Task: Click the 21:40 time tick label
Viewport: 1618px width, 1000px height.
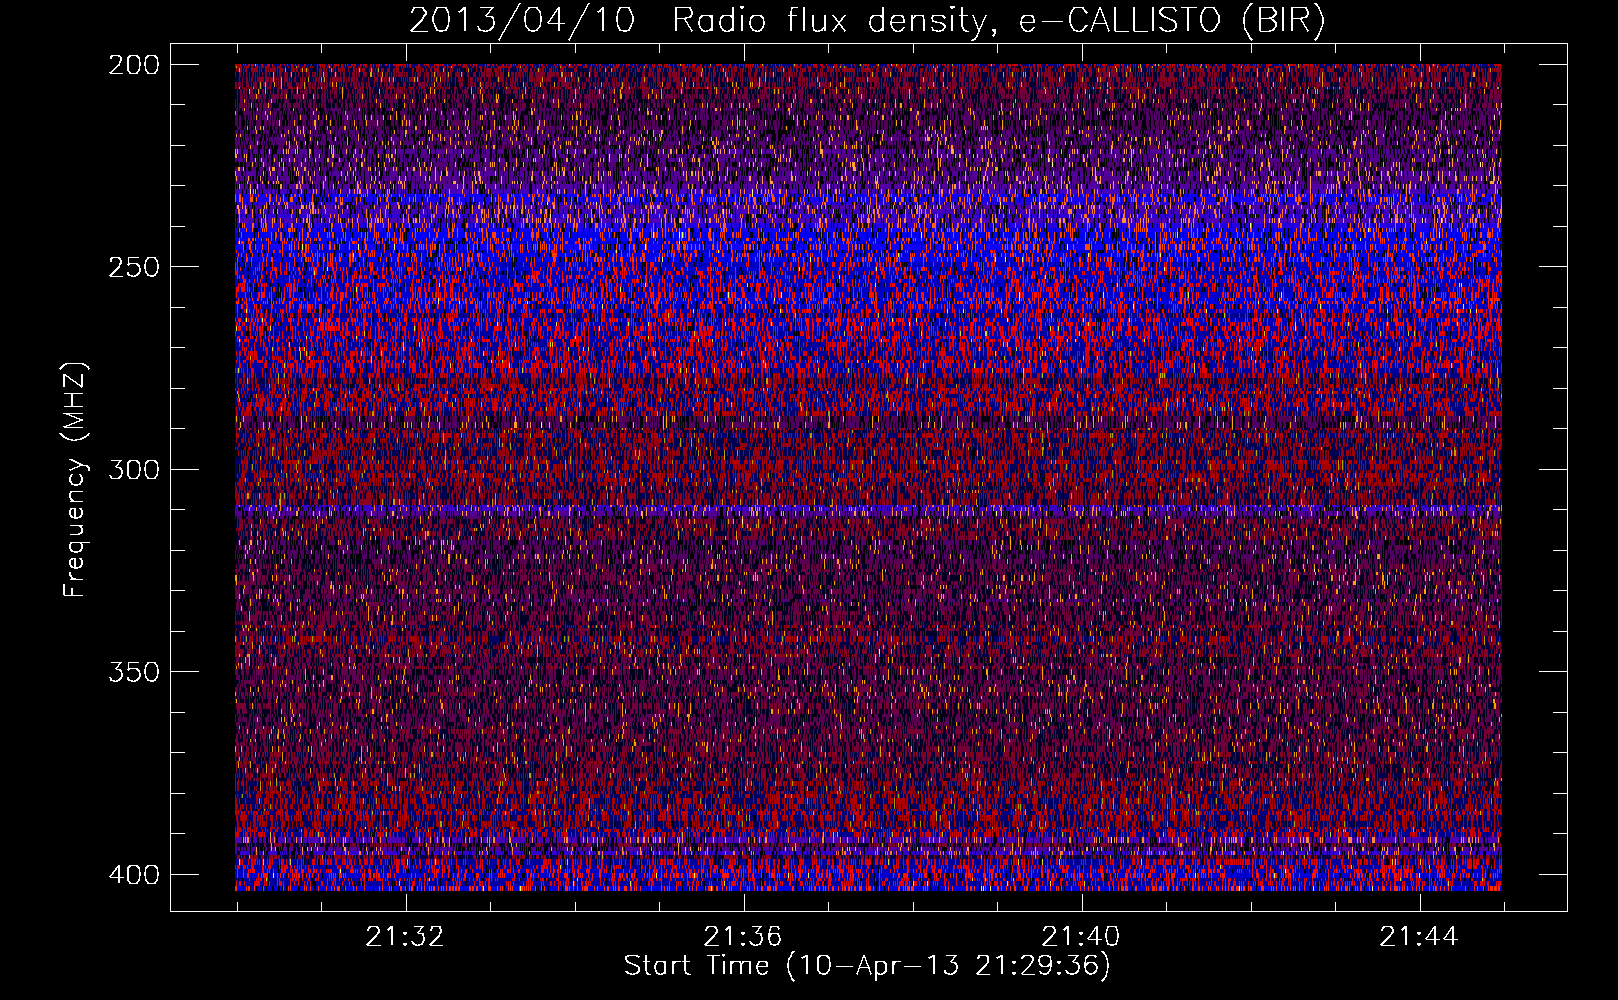Action: 1080,937
